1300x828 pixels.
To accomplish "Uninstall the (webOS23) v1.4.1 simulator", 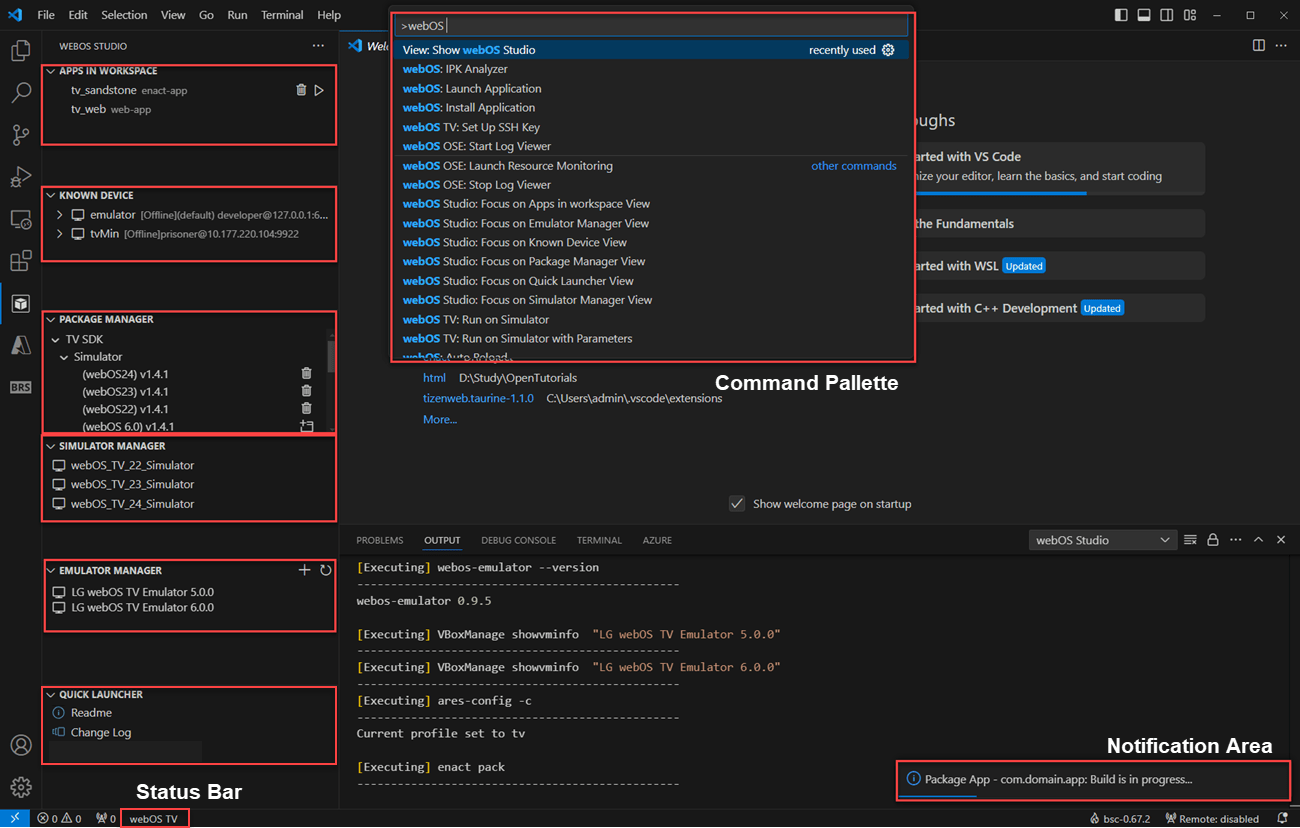I will pos(306,391).
